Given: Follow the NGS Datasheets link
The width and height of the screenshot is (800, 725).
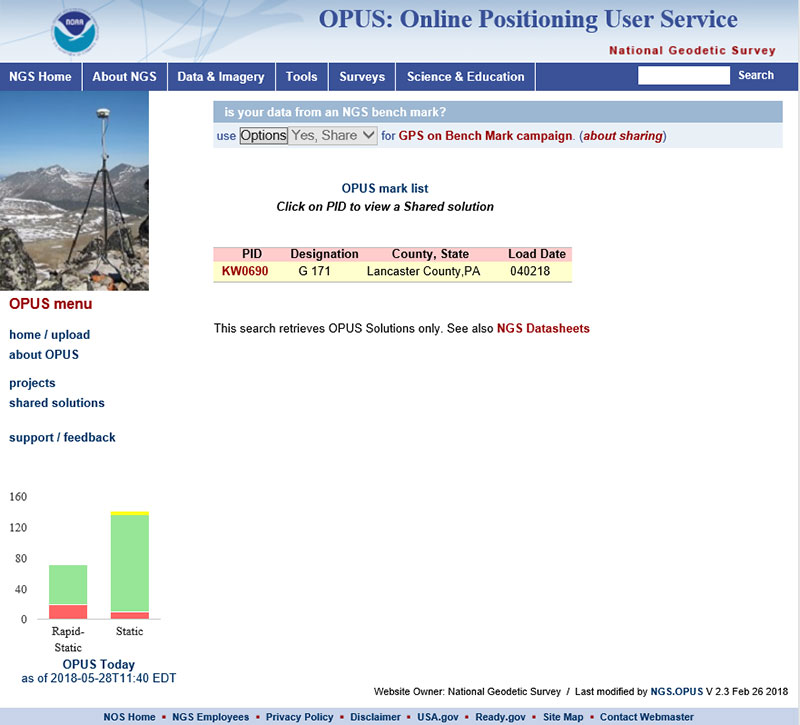Looking at the screenshot, I should [543, 328].
